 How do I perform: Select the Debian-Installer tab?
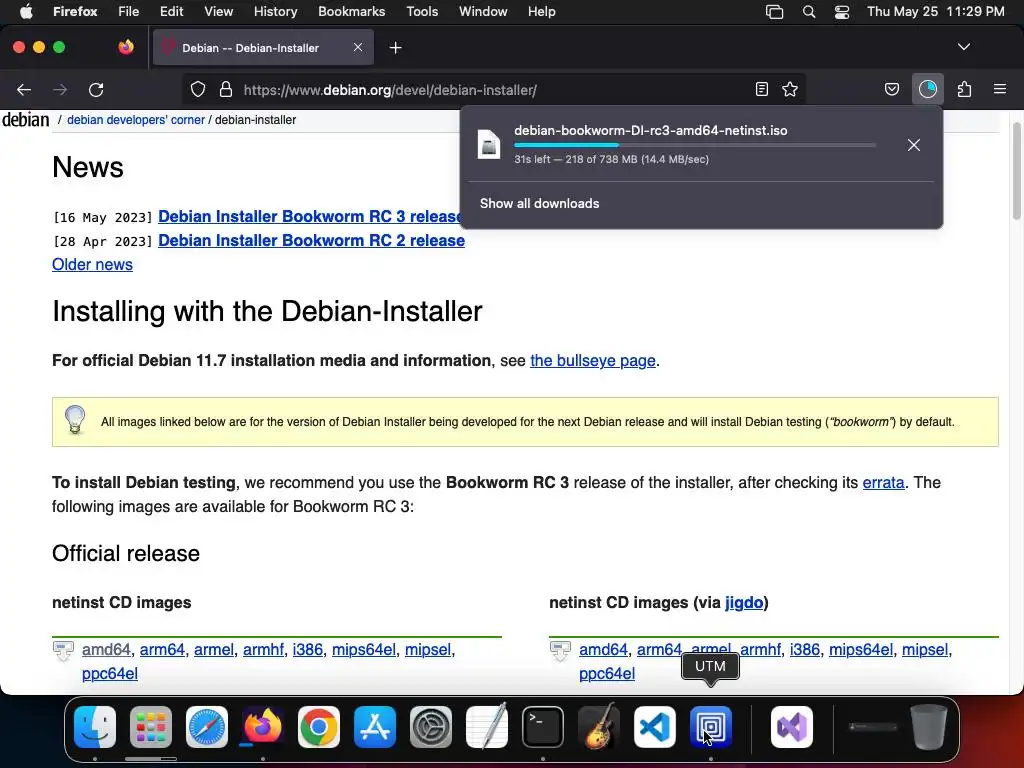[x=263, y=47]
